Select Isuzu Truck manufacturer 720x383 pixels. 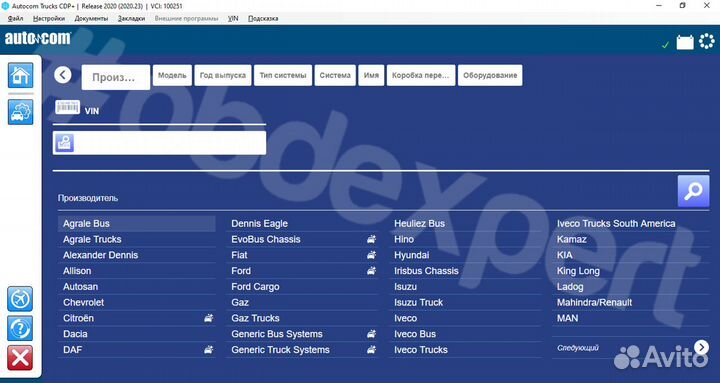(466, 302)
